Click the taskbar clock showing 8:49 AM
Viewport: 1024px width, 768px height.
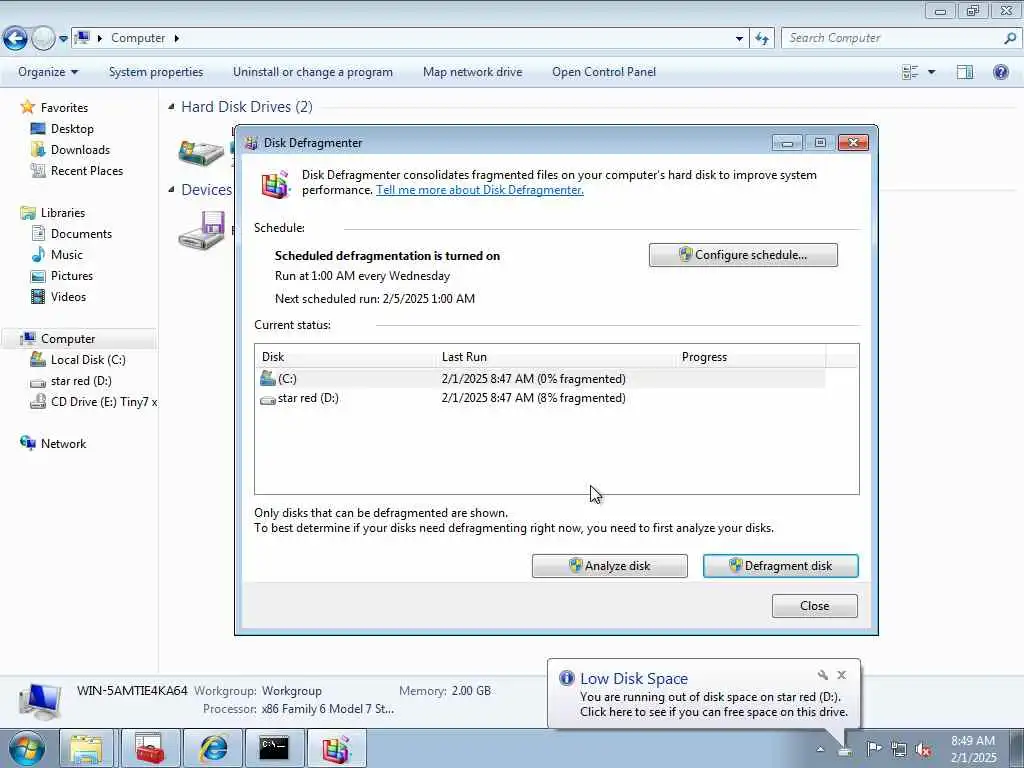click(x=973, y=749)
